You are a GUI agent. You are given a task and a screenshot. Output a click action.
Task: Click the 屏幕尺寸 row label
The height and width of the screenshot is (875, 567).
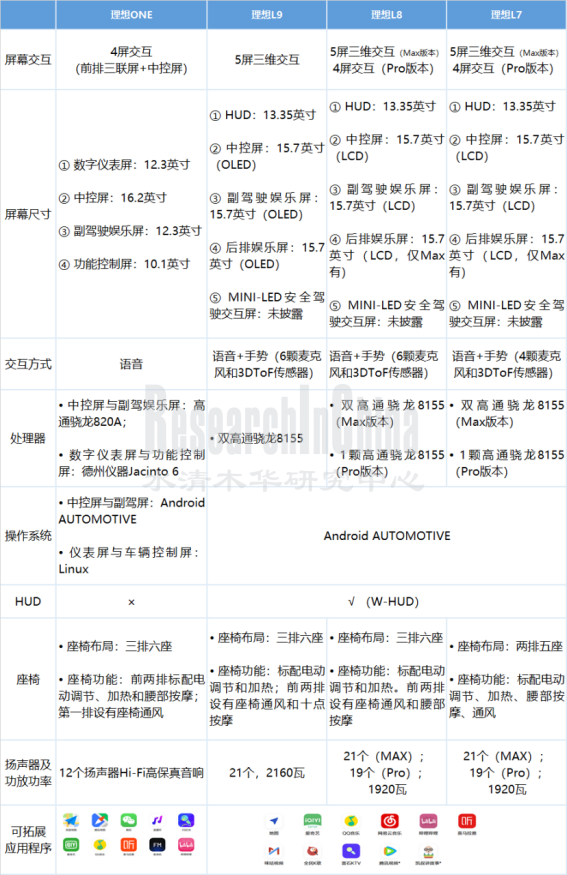tap(28, 214)
